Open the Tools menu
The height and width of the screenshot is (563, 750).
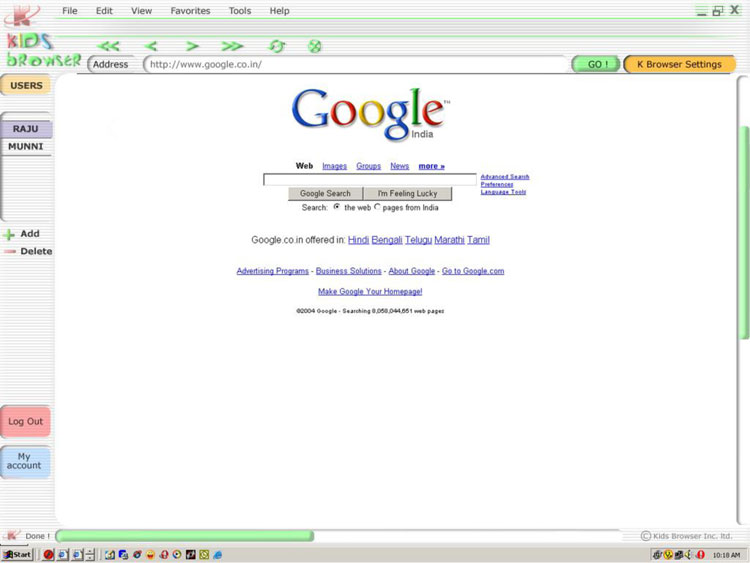tap(240, 11)
